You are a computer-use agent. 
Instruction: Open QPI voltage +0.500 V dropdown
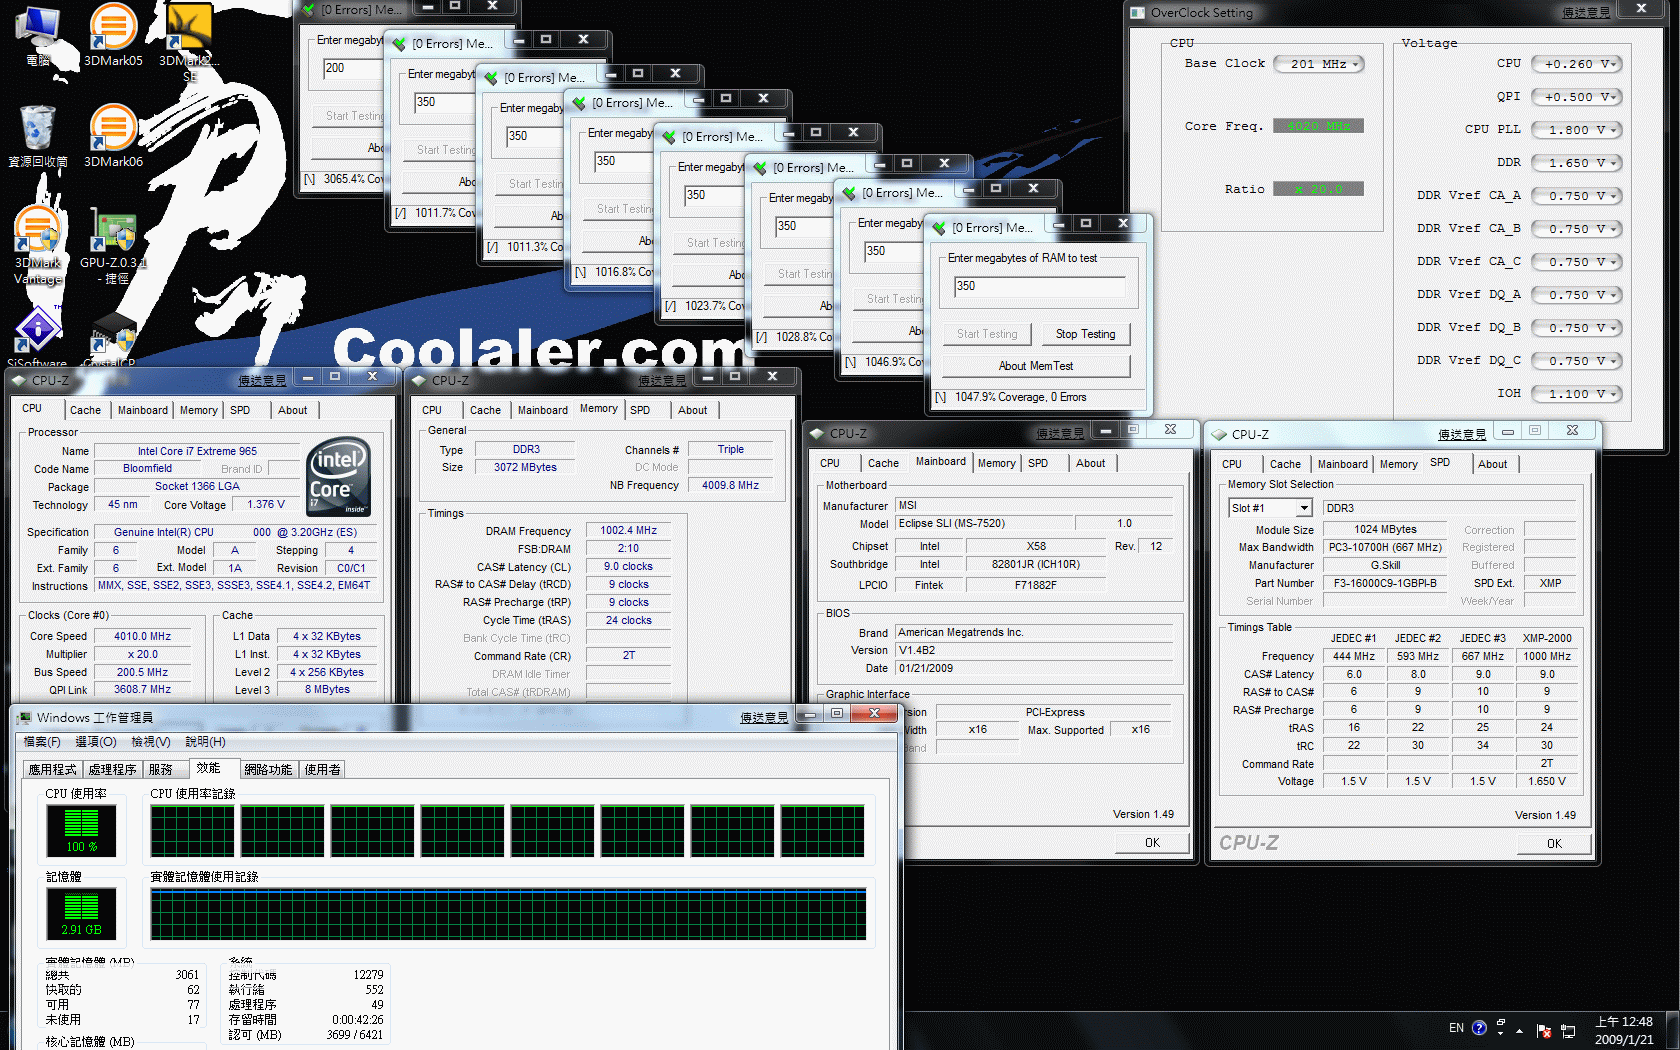tap(1576, 97)
